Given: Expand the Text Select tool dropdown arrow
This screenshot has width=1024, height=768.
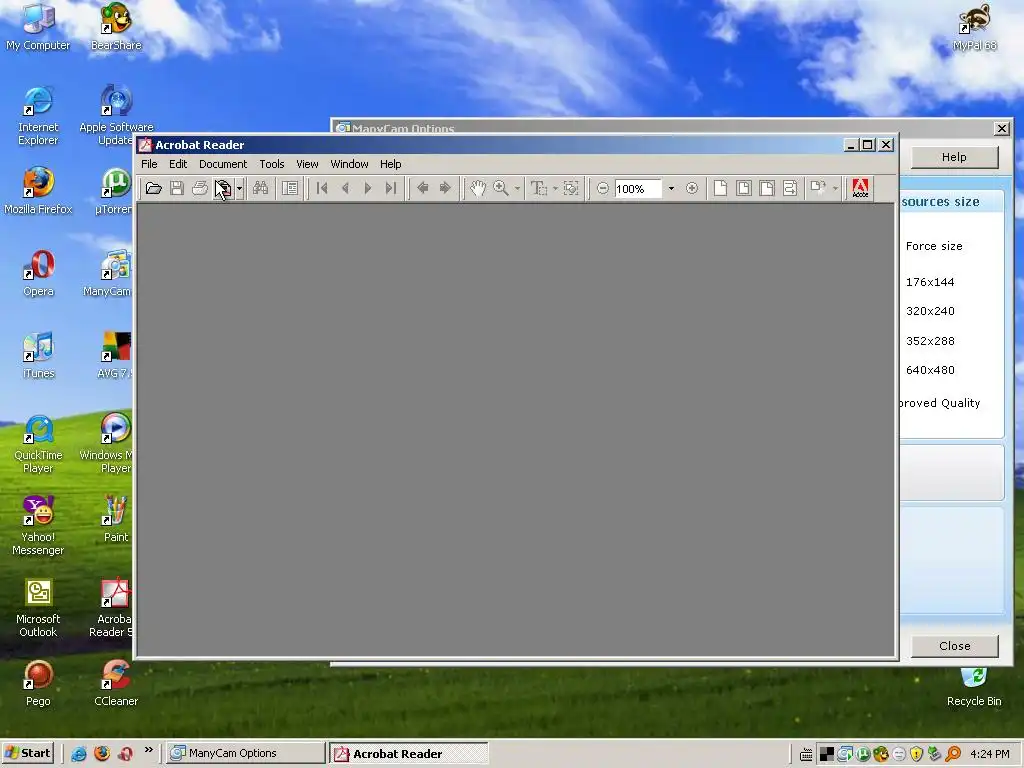Looking at the screenshot, I should [555, 189].
